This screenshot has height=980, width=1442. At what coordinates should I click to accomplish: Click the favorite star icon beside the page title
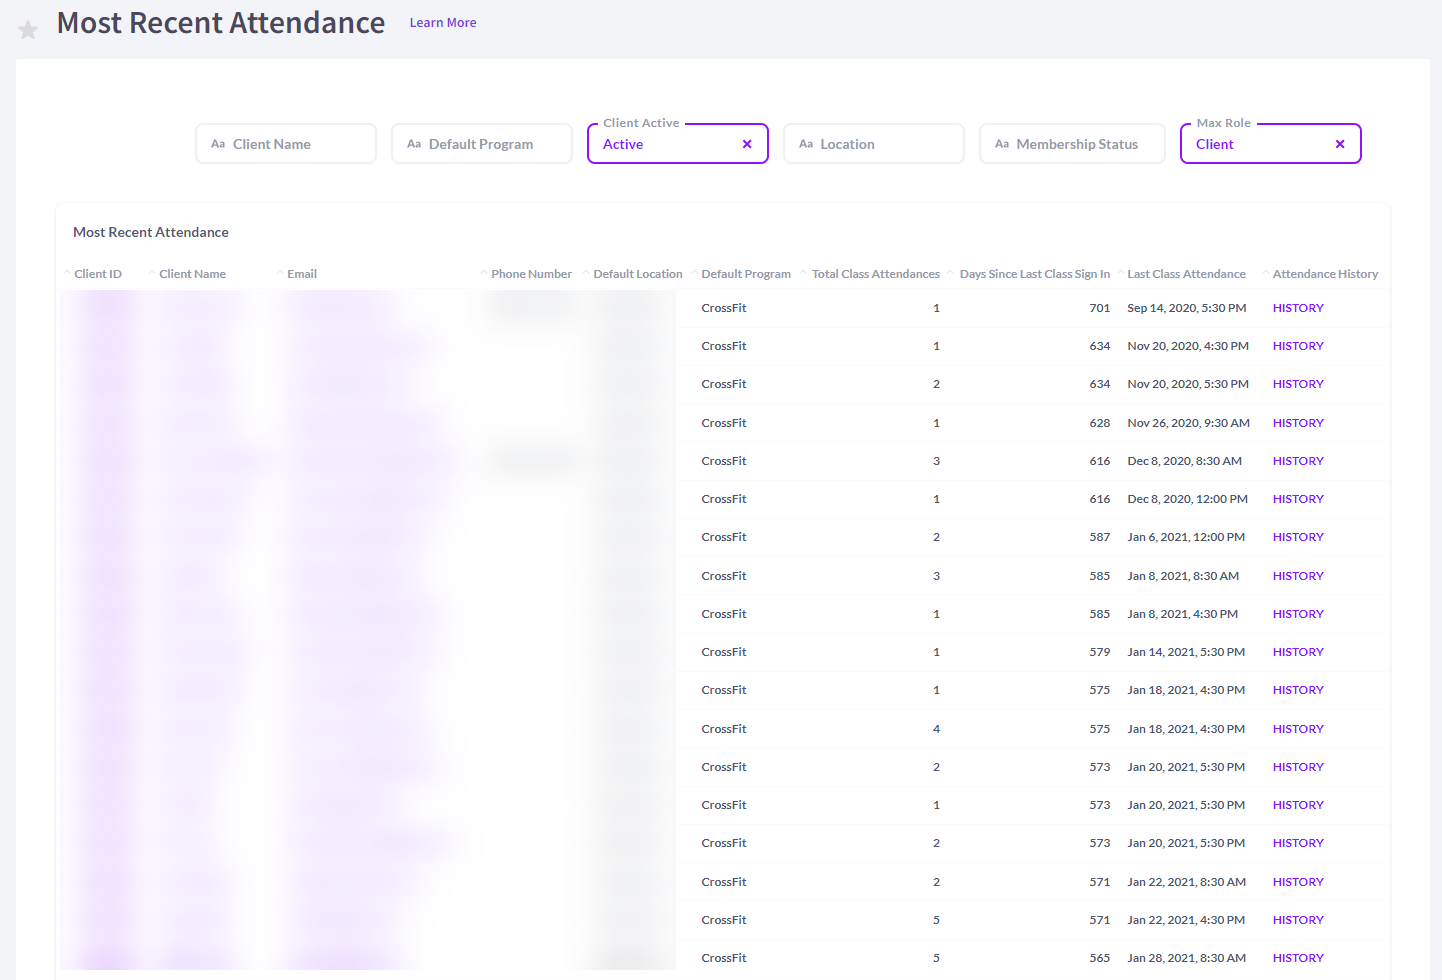pos(28,30)
